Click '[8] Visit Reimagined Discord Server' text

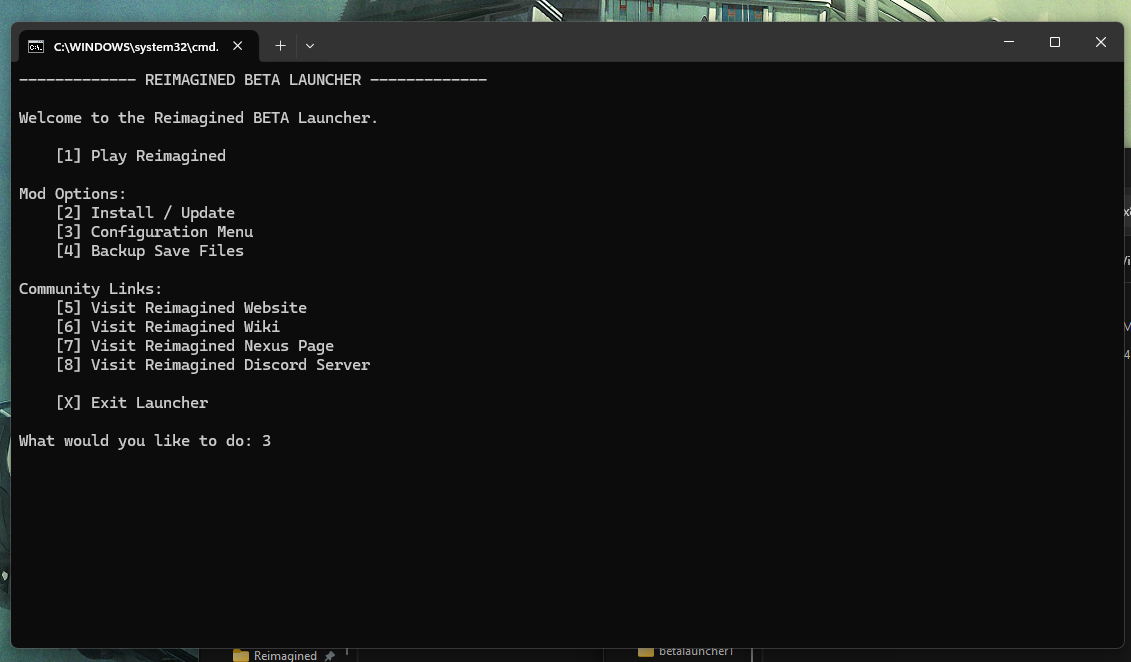[x=213, y=365]
